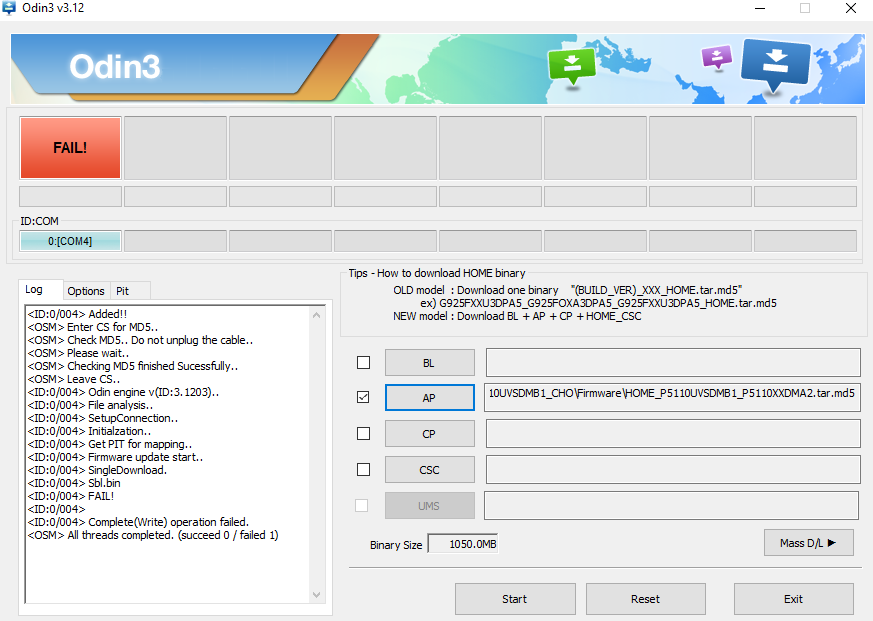Screen dimensions: 873x621
Task: Choose a CP file with CP button
Action: click(x=430, y=433)
